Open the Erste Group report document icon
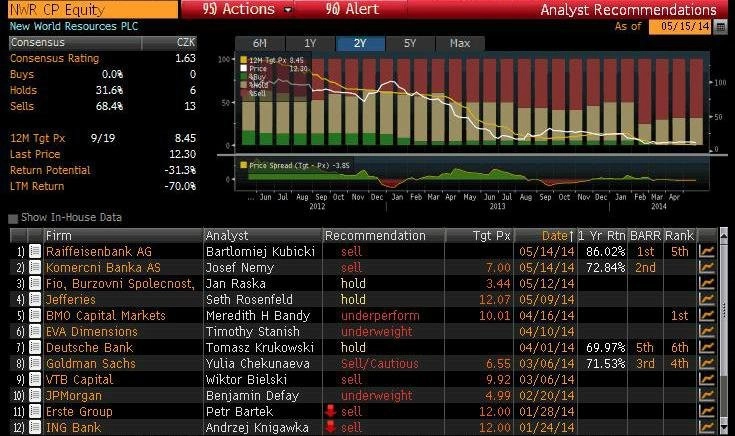Screen dimensions: 735x436 click(x=35, y=411)
